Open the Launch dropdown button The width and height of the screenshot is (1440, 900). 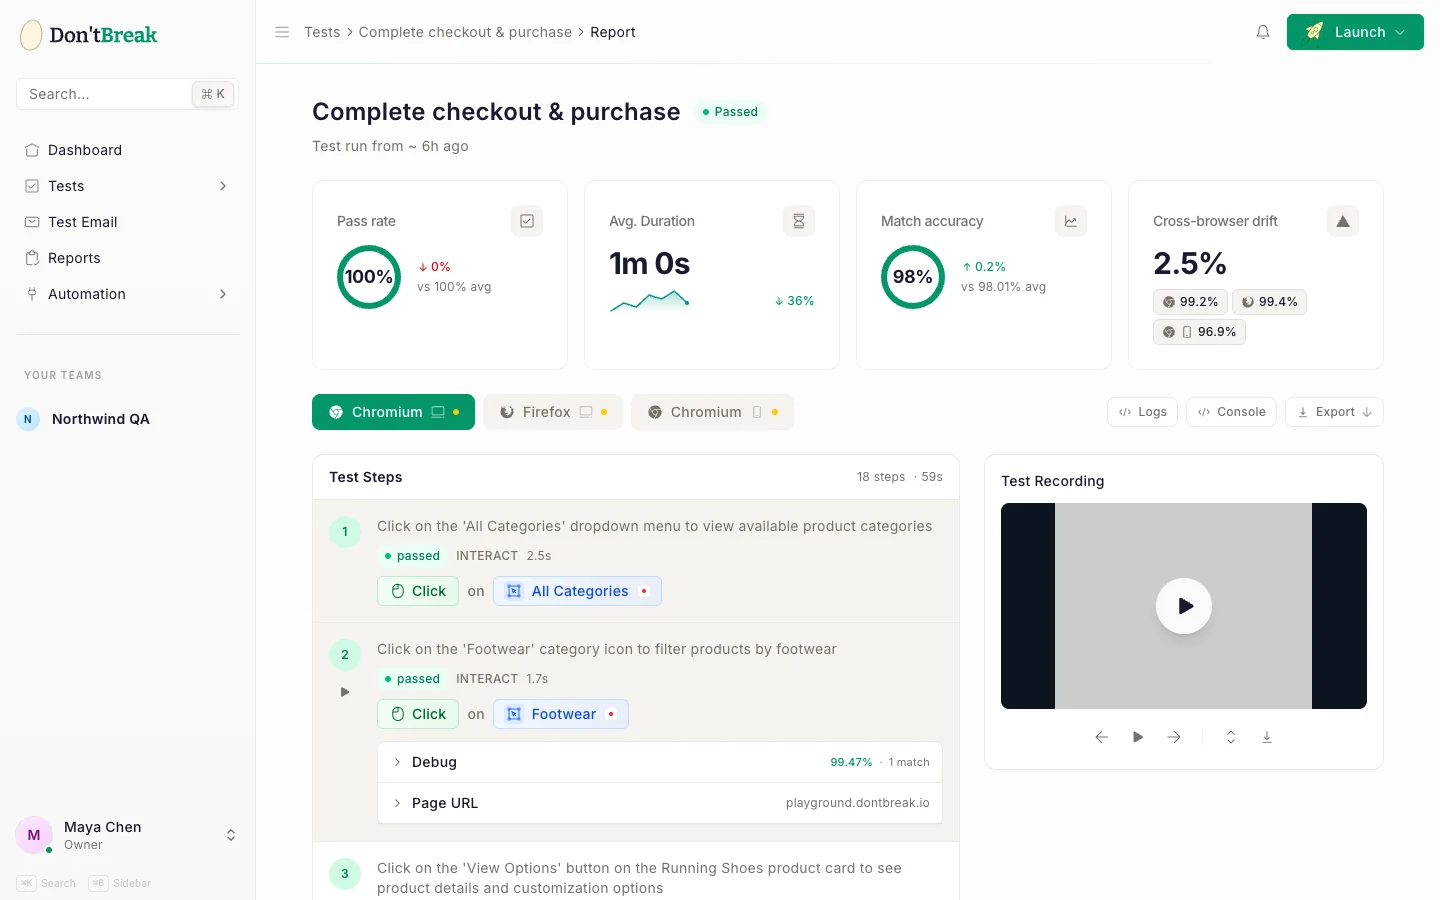(x=1355, y=32)
